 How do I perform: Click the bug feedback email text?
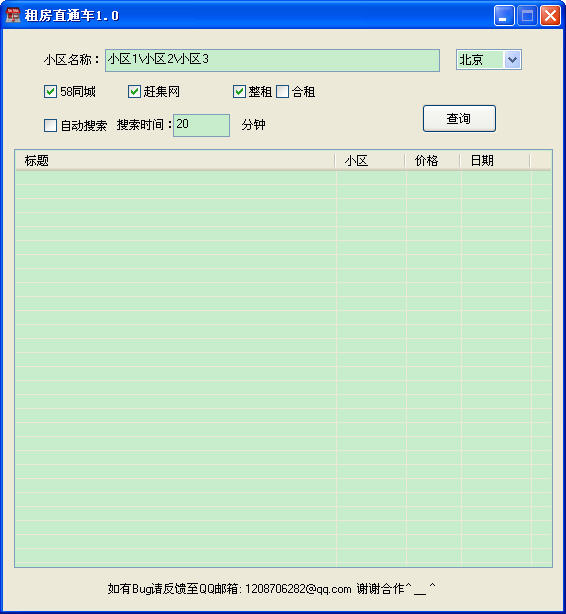pos(271,589)
